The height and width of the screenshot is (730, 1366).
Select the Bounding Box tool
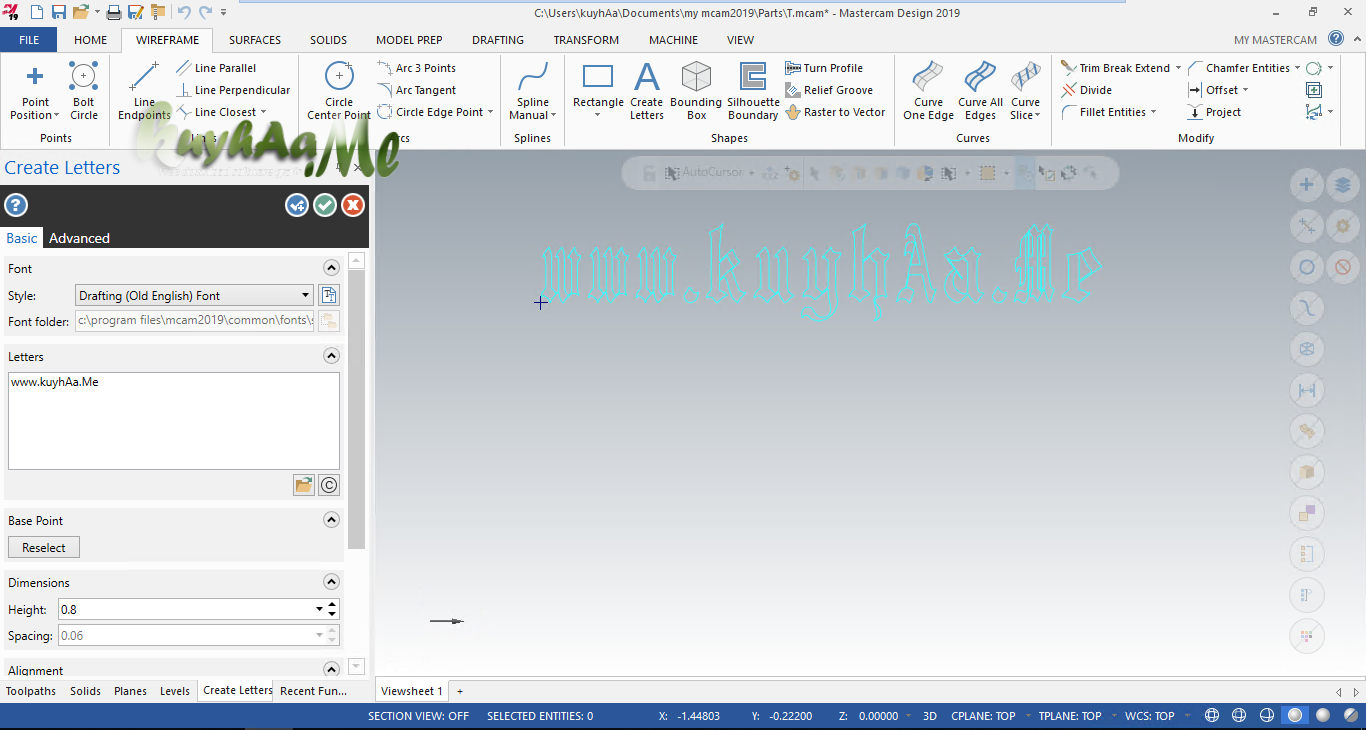coord(696,91)
